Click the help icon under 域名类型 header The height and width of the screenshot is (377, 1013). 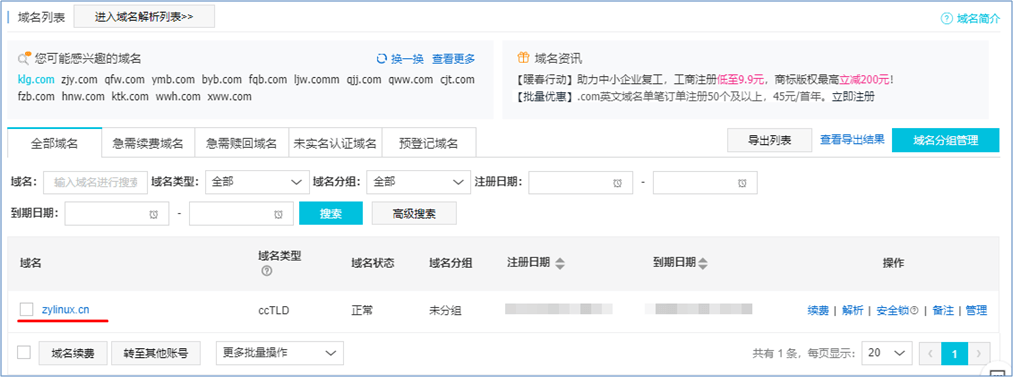pos(266,272)
